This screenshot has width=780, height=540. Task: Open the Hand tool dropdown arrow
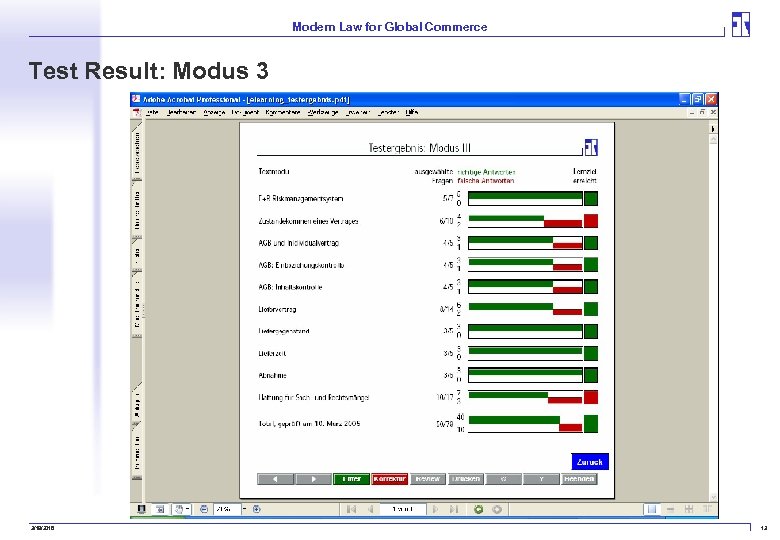[188, 509]
